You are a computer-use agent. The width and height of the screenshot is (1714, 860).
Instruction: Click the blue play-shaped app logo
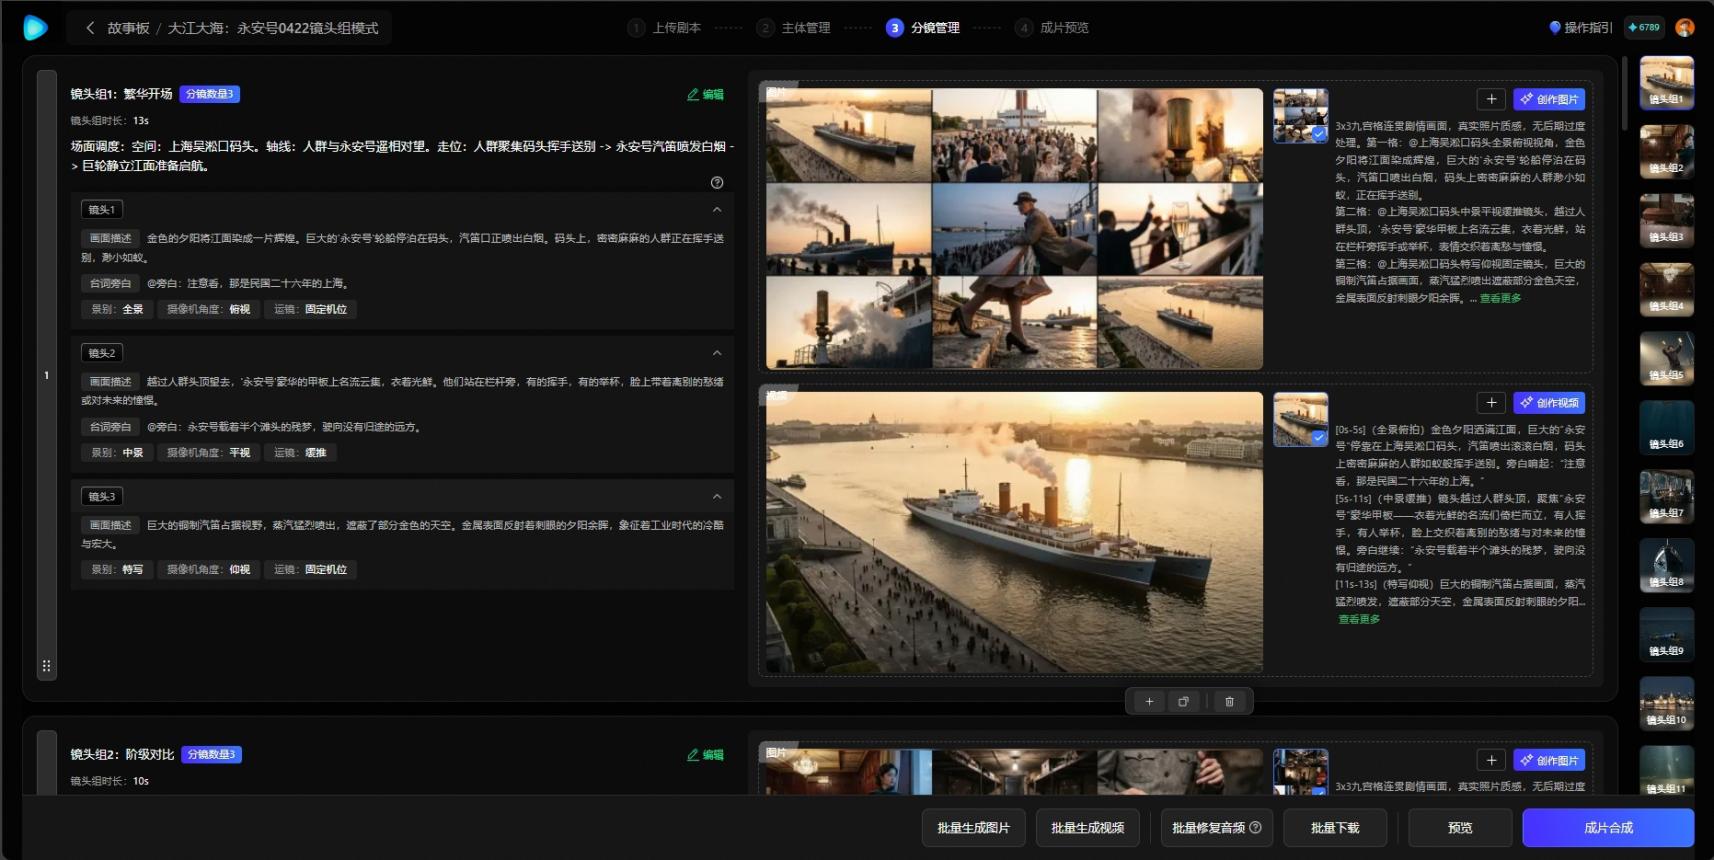[35, 27]
